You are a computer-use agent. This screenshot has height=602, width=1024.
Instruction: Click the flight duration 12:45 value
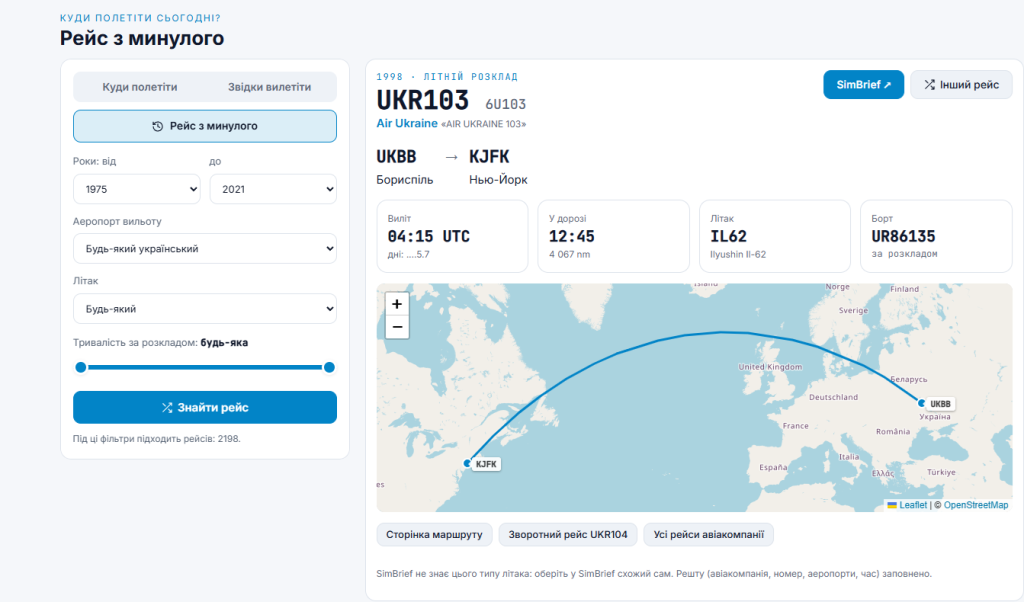[571, 236]
